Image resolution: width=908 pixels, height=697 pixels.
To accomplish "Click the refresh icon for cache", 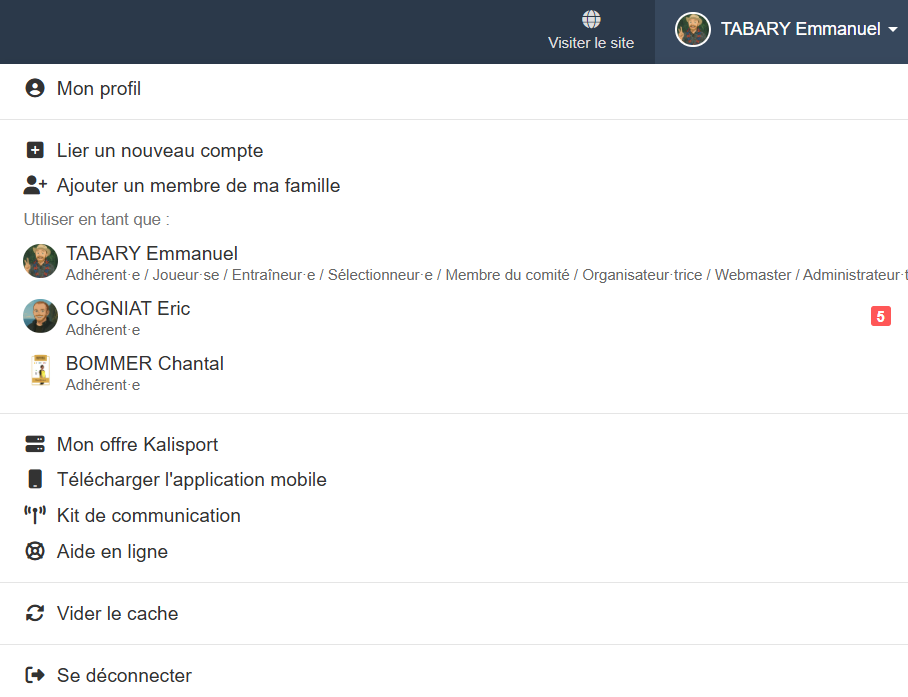I will 35,614.
